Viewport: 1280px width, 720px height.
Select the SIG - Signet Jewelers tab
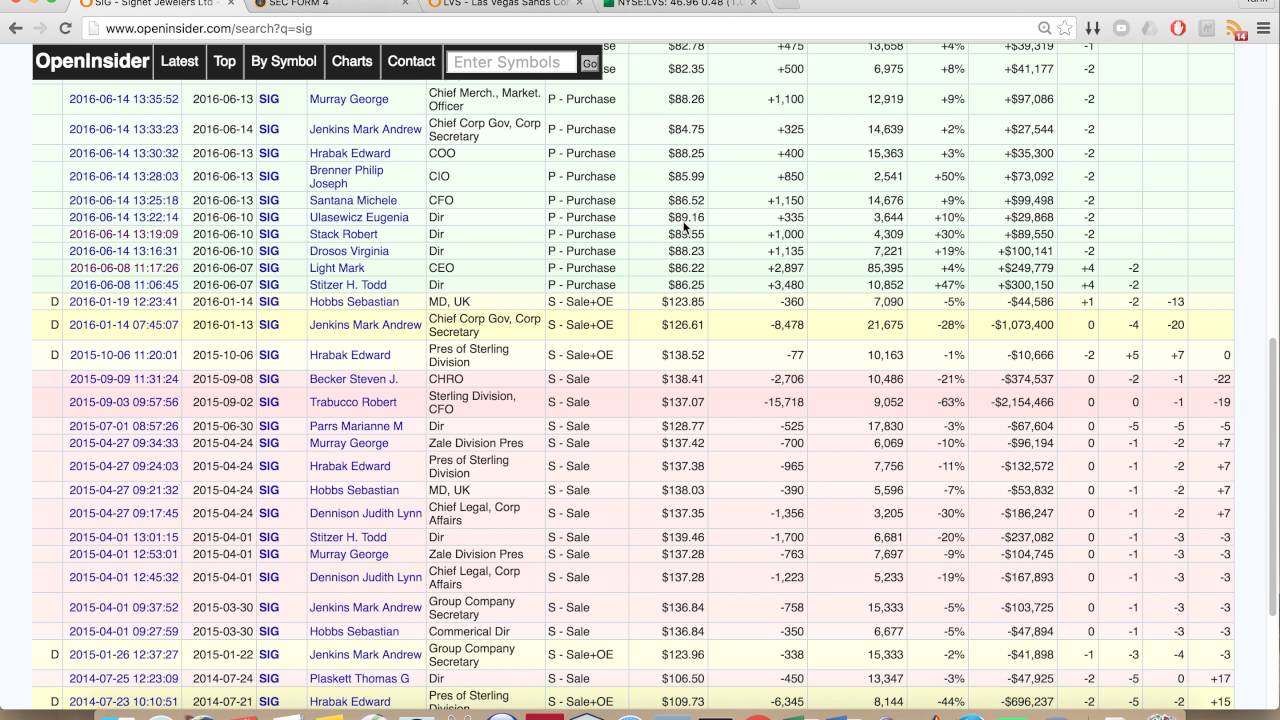[155, 3]
